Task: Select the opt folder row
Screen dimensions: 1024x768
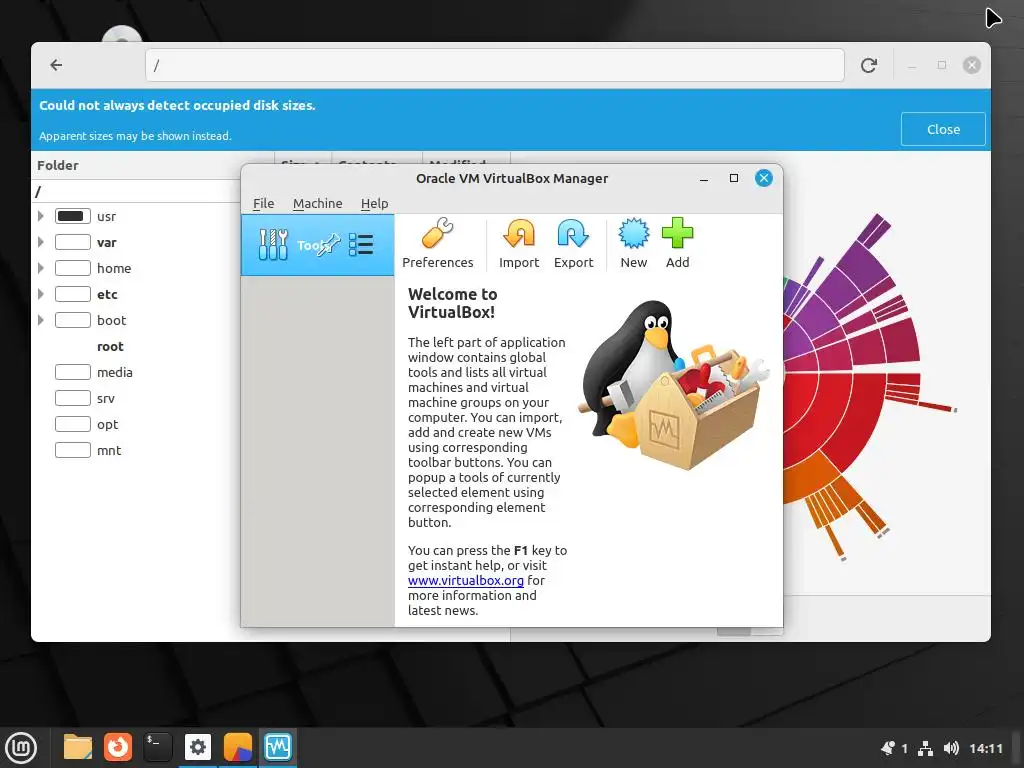Action: point(136,424)
